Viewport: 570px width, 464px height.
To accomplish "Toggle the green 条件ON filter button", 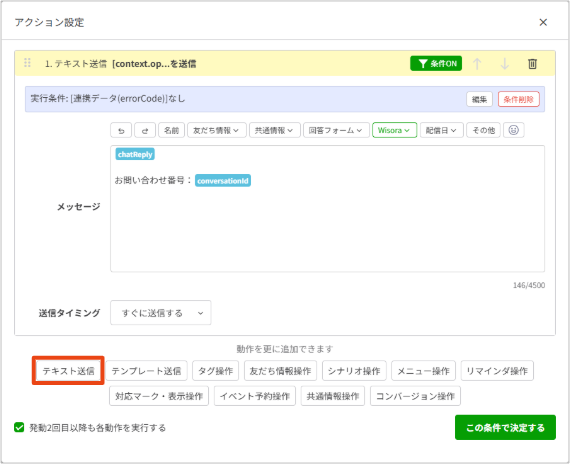I will pos(436,64).
